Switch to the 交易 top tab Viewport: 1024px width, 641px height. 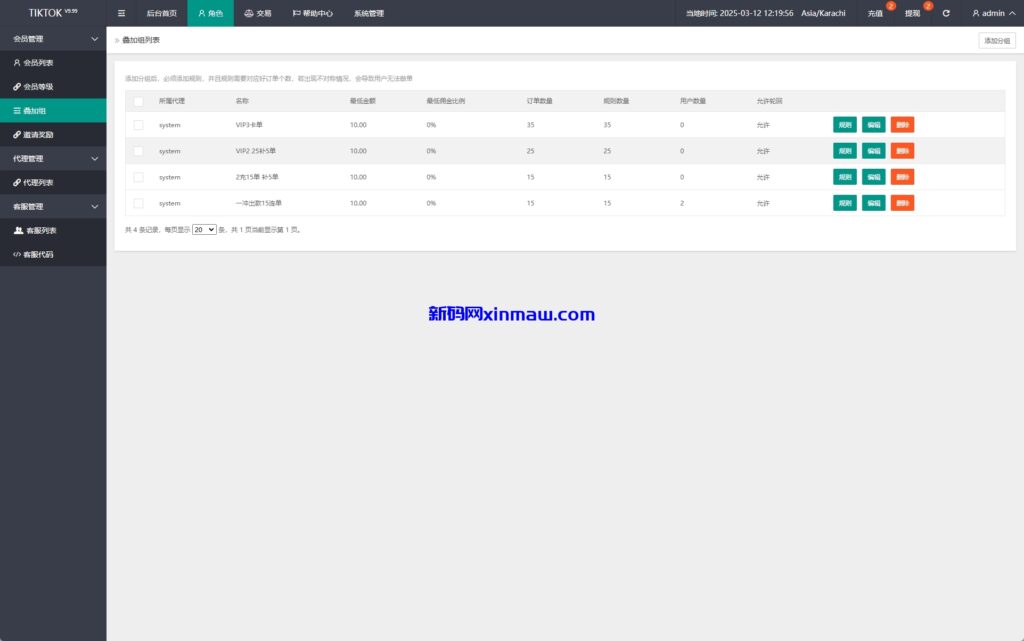click(x=258, y=13)
